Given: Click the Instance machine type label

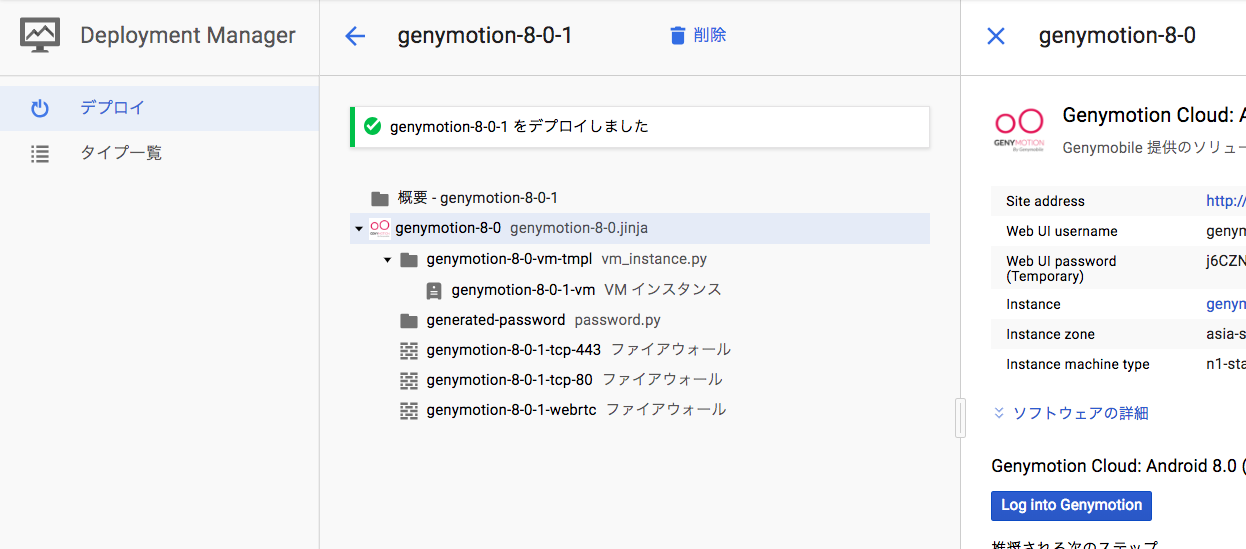Looking at the screenshot, I should [x=1078, y=364].
